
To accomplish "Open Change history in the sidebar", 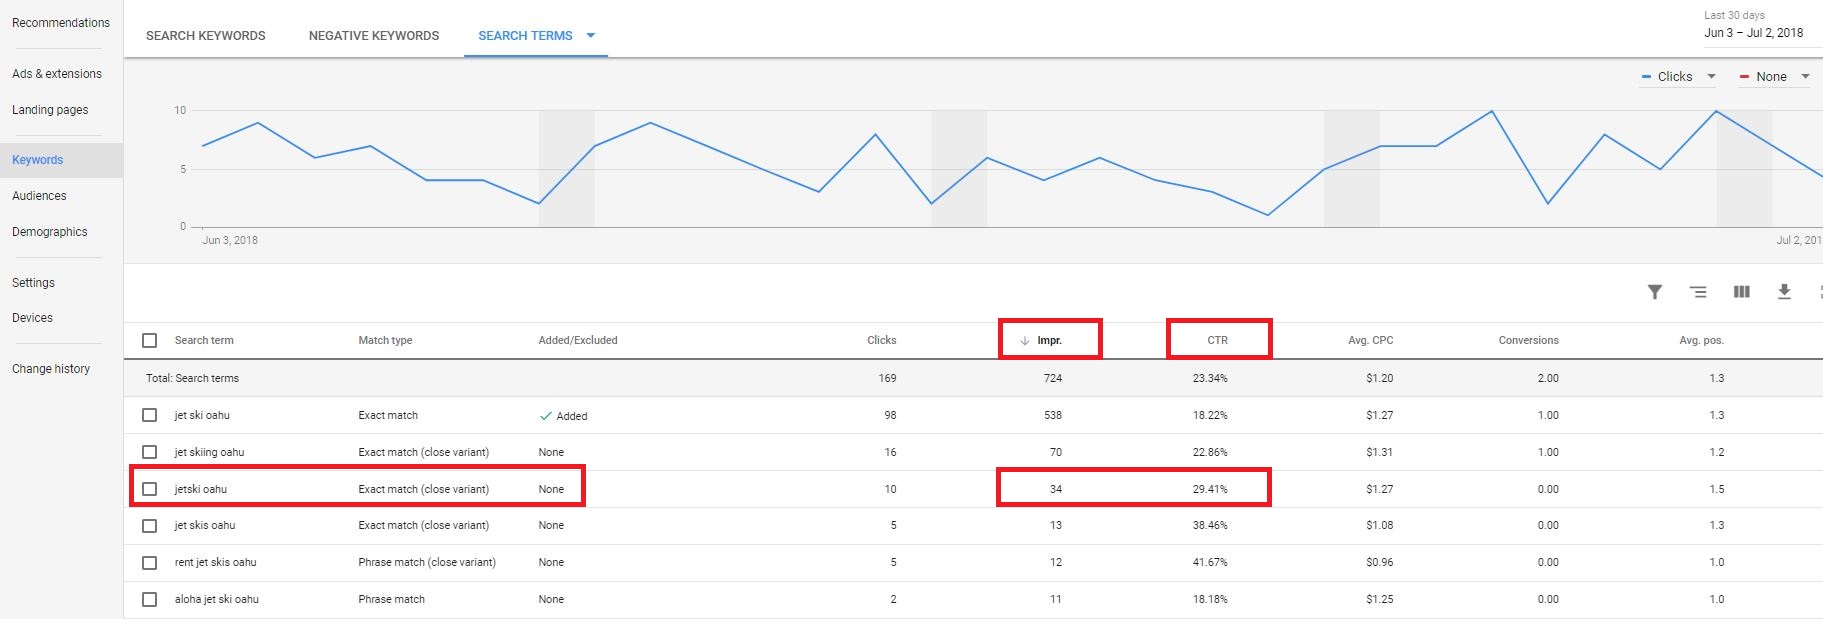I will (51, 369).
